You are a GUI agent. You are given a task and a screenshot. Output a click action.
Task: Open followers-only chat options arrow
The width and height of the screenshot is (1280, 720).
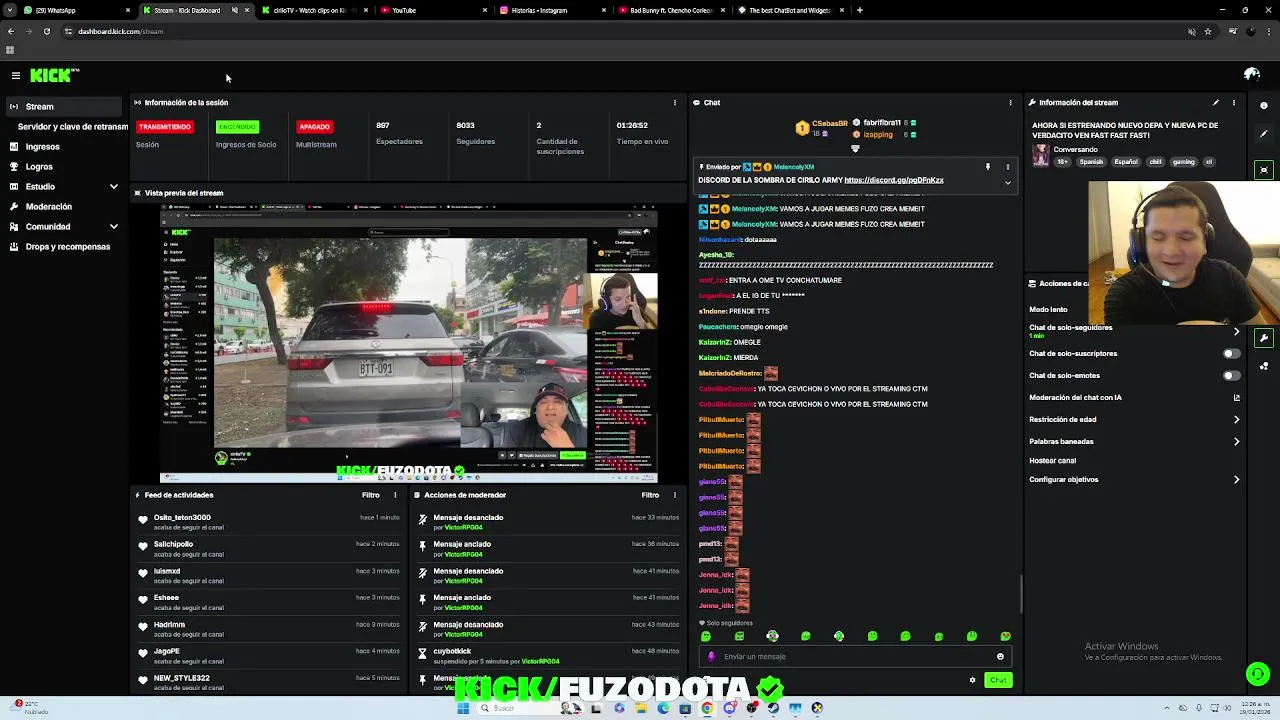click(x=1236, y=331)
